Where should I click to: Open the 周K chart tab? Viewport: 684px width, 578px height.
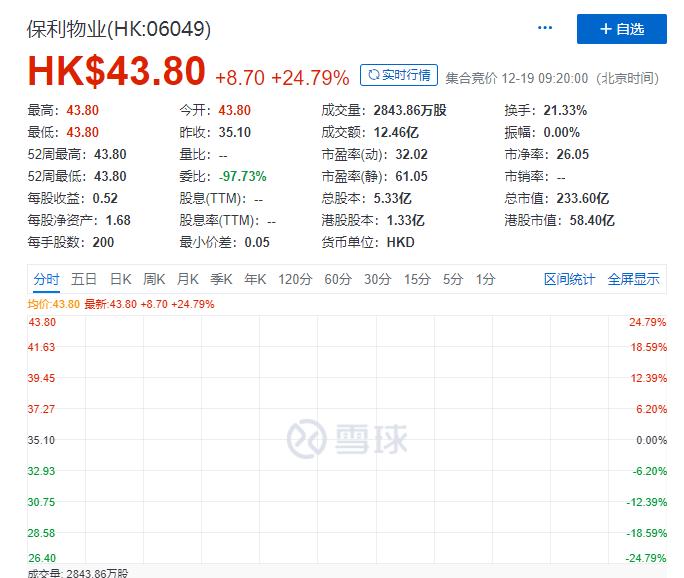pos(154,279)
